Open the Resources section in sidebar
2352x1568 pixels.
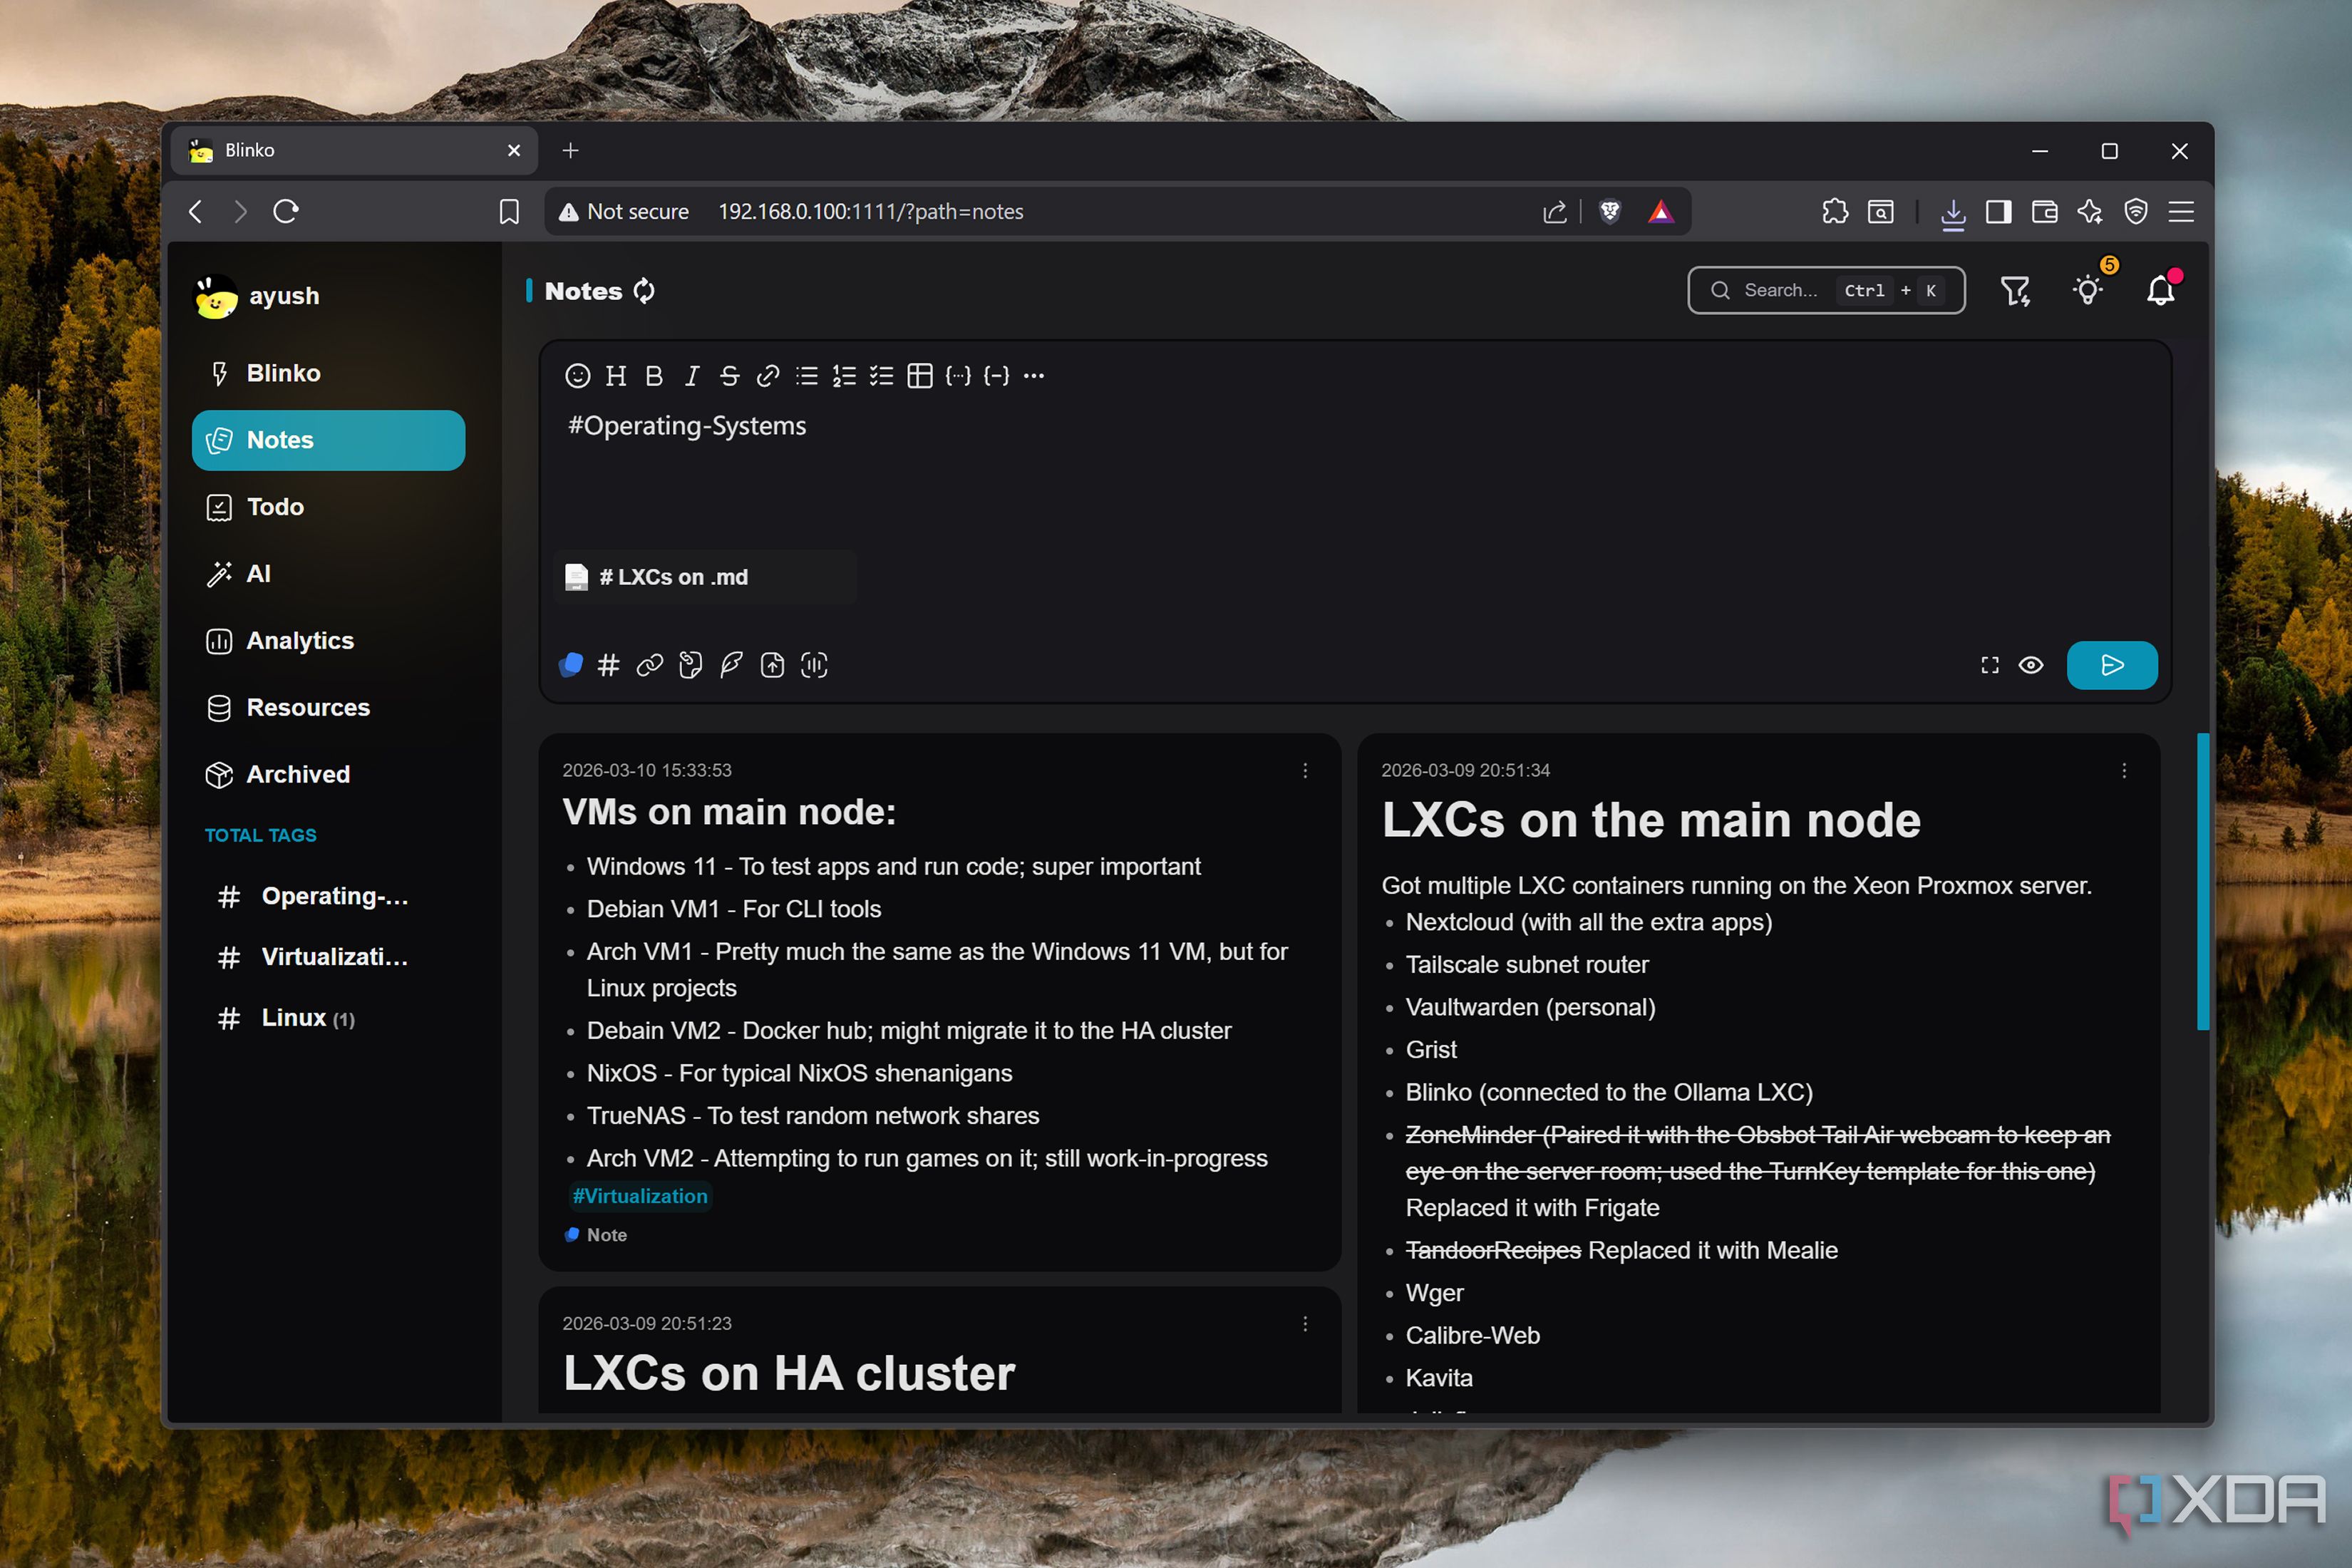(328, 708)
